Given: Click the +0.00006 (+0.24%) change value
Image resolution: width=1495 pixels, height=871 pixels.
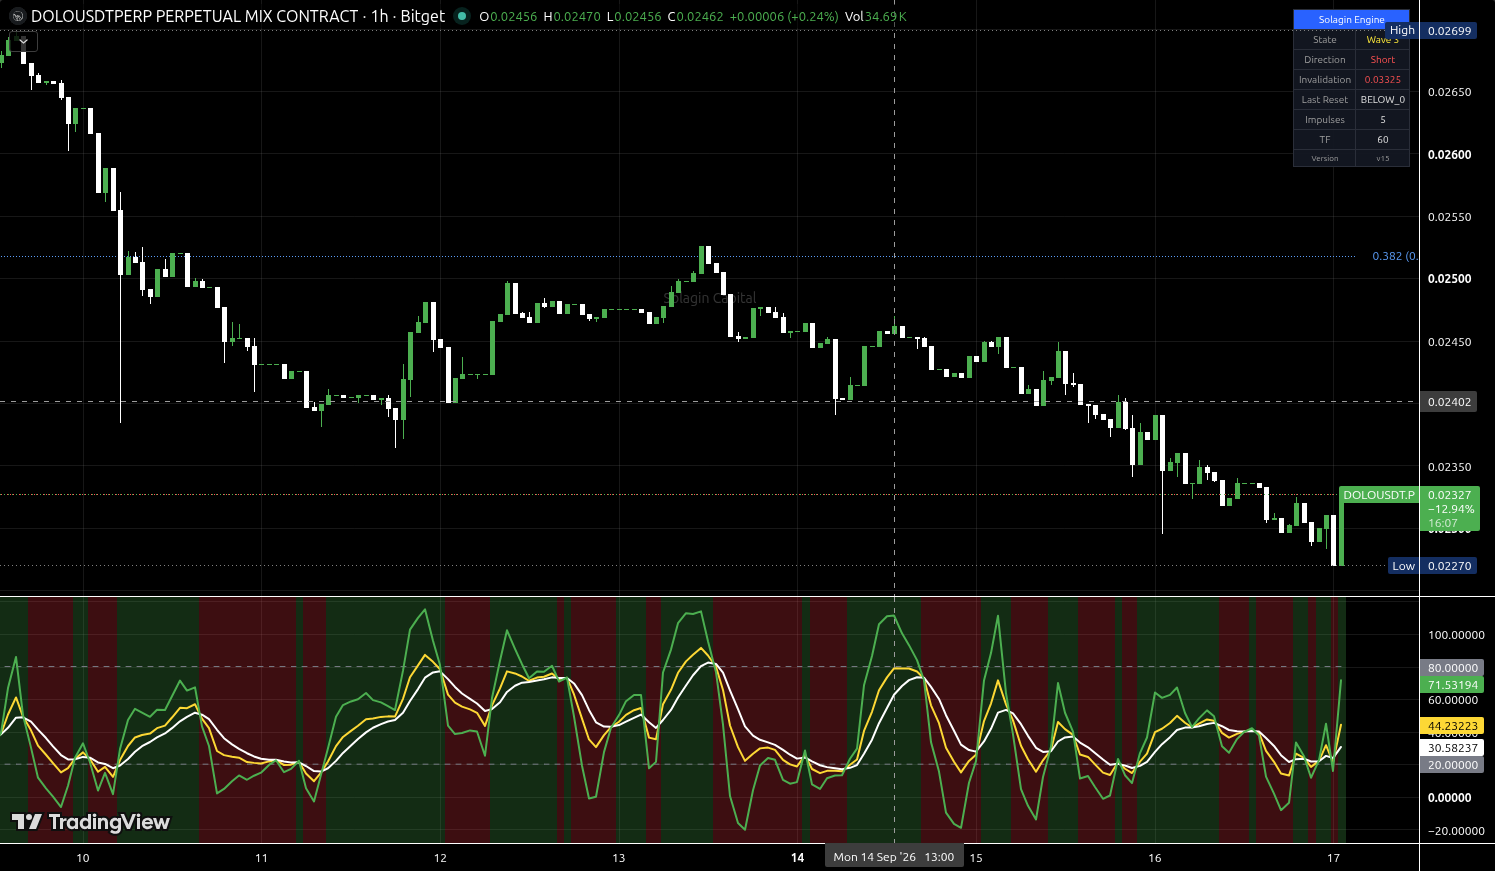Looking at the screenshot, I should [783, 17].
